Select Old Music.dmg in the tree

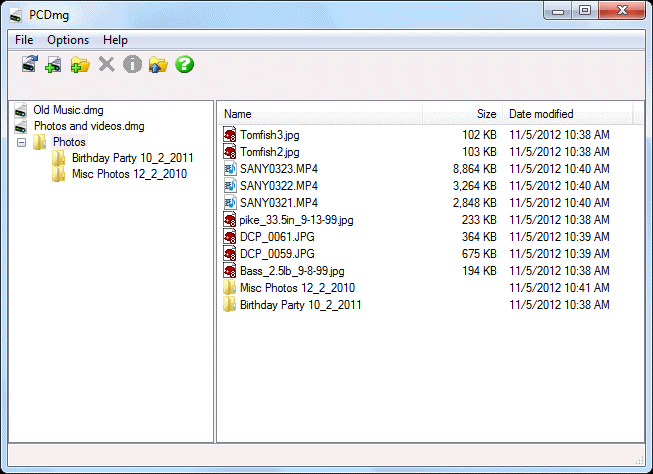pos(68,110)
